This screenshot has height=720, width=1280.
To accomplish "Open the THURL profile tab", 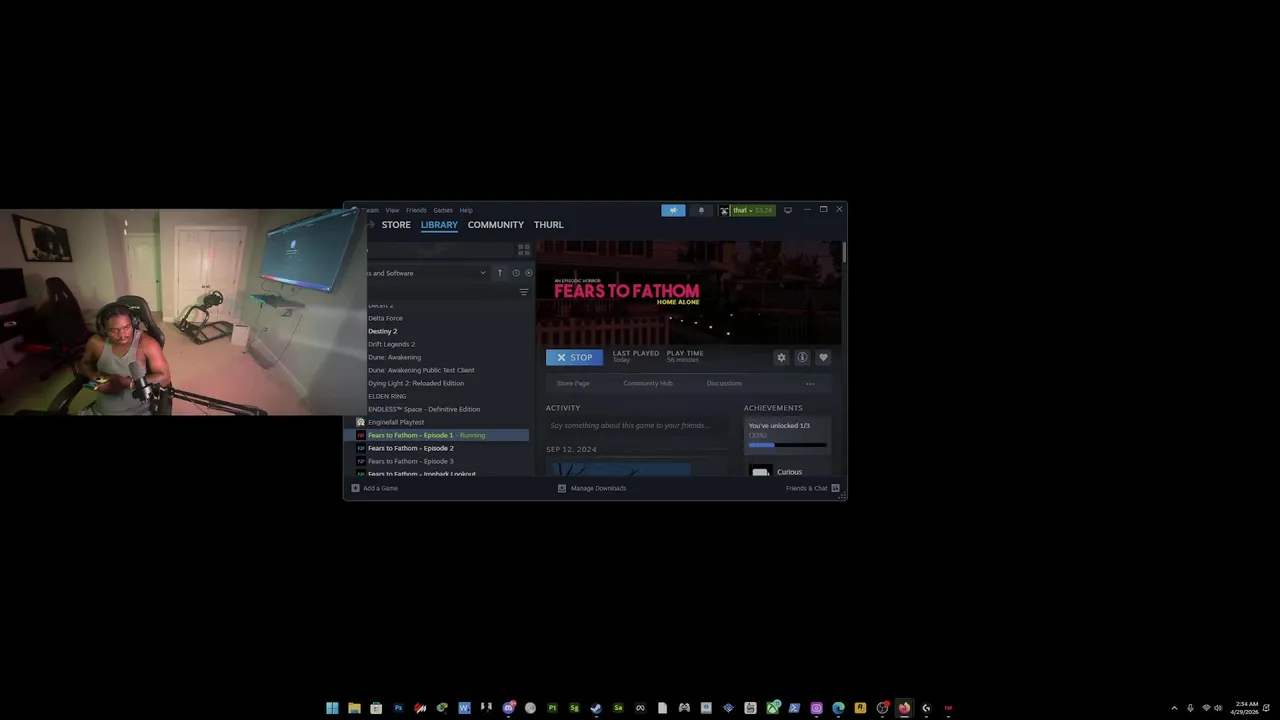I will tap(548, 225).
